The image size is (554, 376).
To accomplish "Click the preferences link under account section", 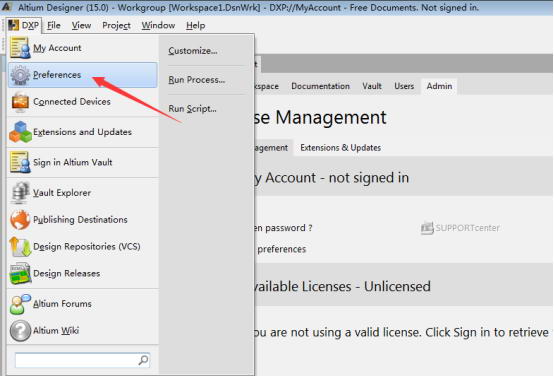I will click(281, 249).
